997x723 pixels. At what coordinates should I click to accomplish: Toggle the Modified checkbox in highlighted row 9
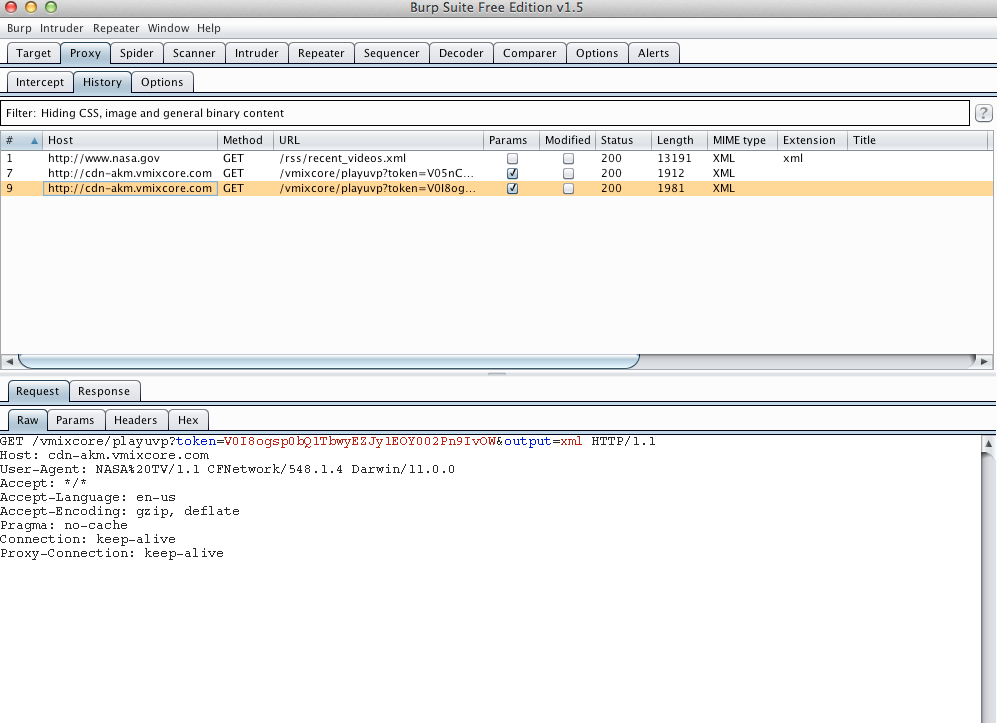coord(568,188)
